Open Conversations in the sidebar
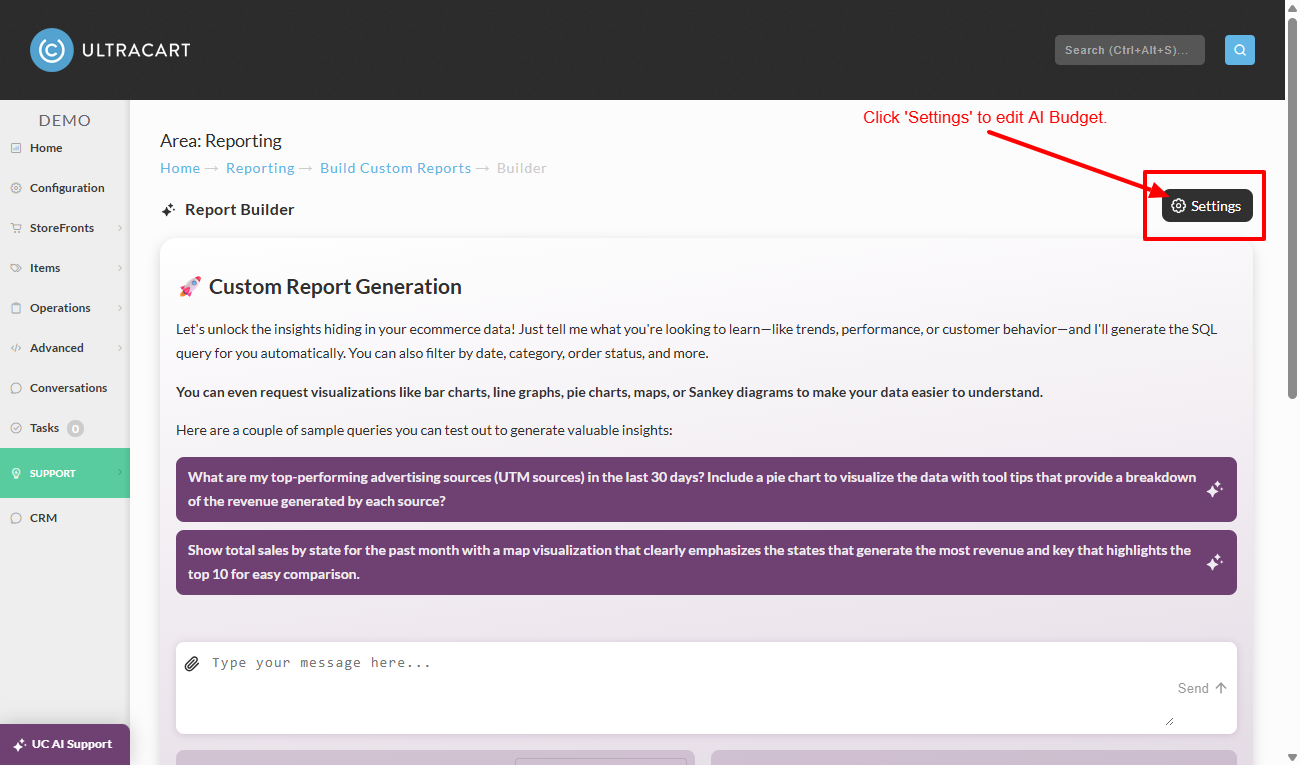 coord(68,388)
